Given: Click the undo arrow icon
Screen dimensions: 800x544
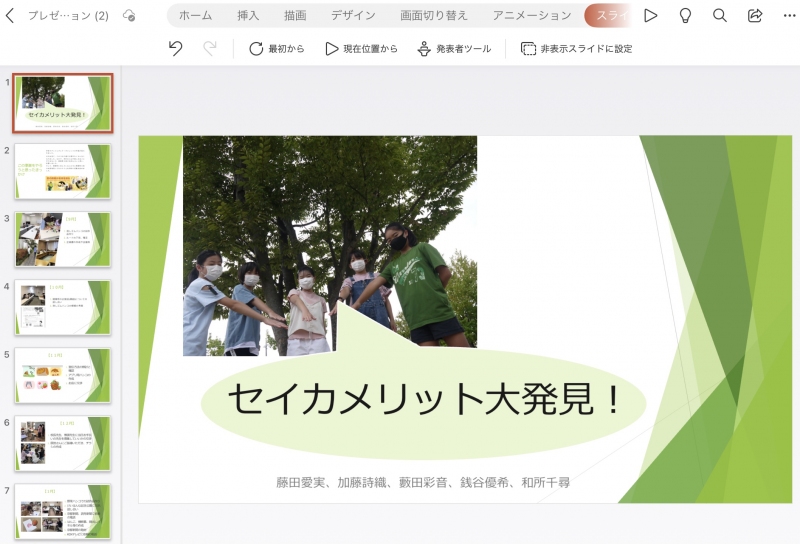Looking at the screenshot, I should [x=175, y=48].
